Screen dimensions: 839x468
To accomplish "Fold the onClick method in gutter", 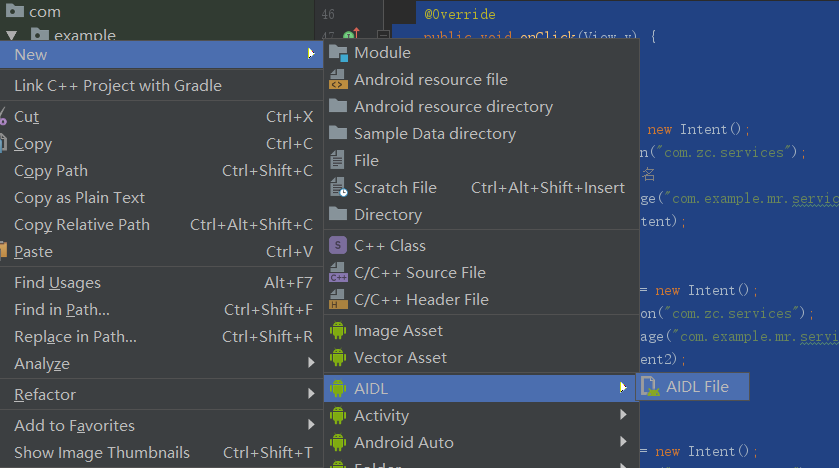I will point(383,35).
